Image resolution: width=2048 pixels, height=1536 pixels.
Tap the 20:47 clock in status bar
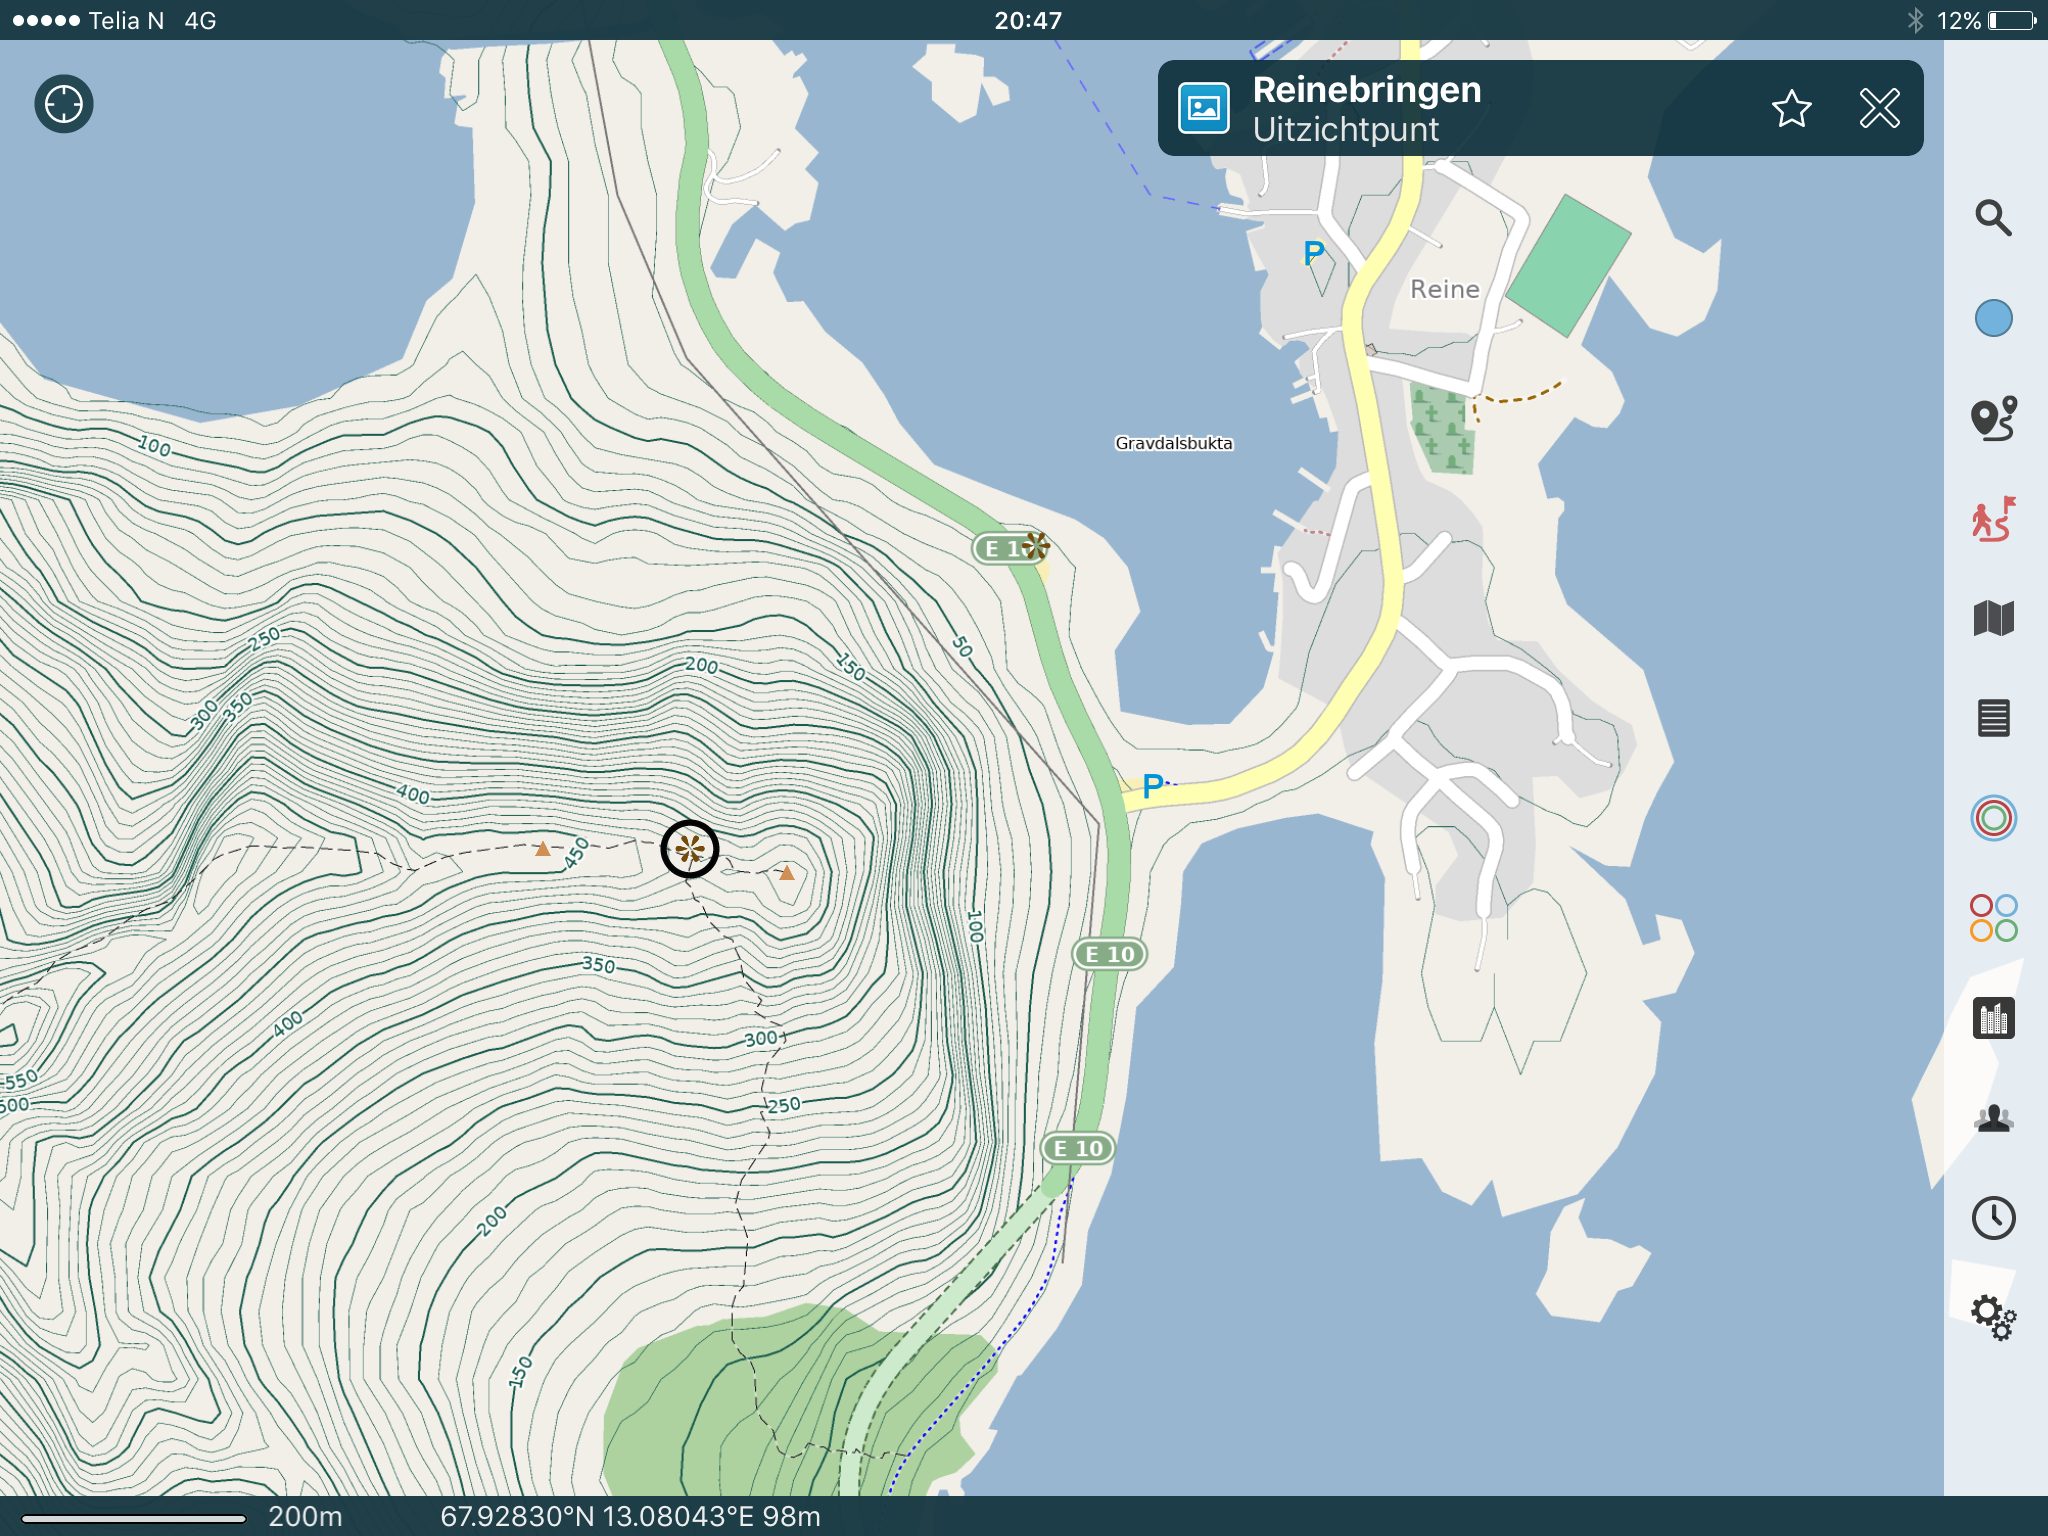click(1028, 20)
